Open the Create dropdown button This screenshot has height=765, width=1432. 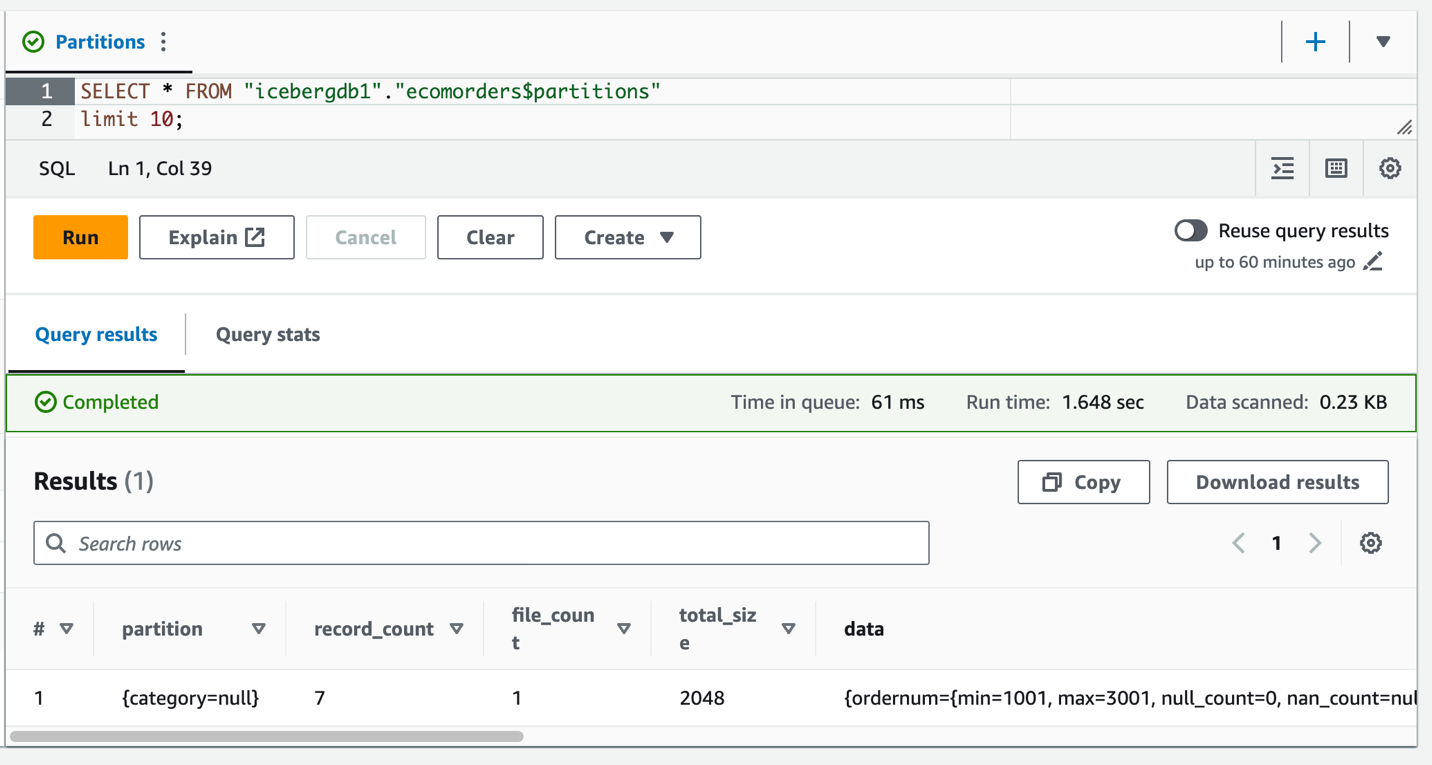tap(627, 238)
